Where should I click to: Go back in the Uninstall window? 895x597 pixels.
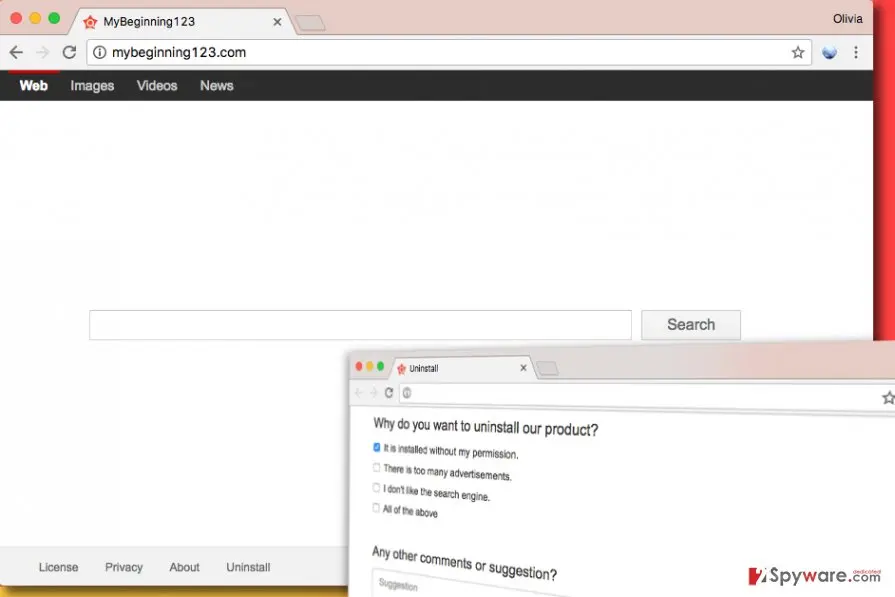(x=358, y=393)
